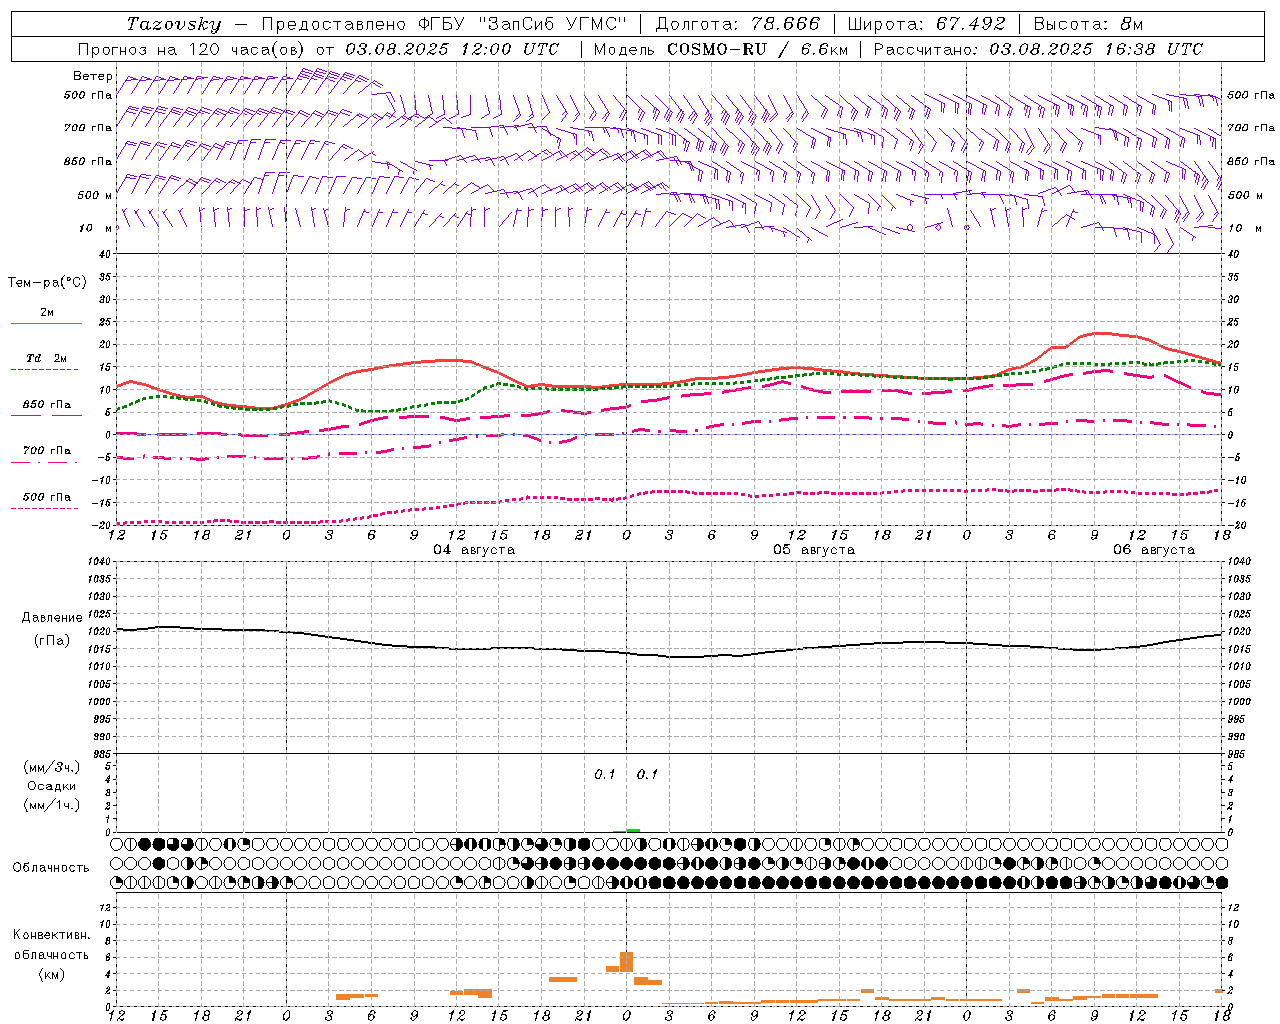The width and height of the screenshot is (1280, 1024).
Task: Click the left 500 м wind level label
Action: pyautogui.click(x=95, y=195)
